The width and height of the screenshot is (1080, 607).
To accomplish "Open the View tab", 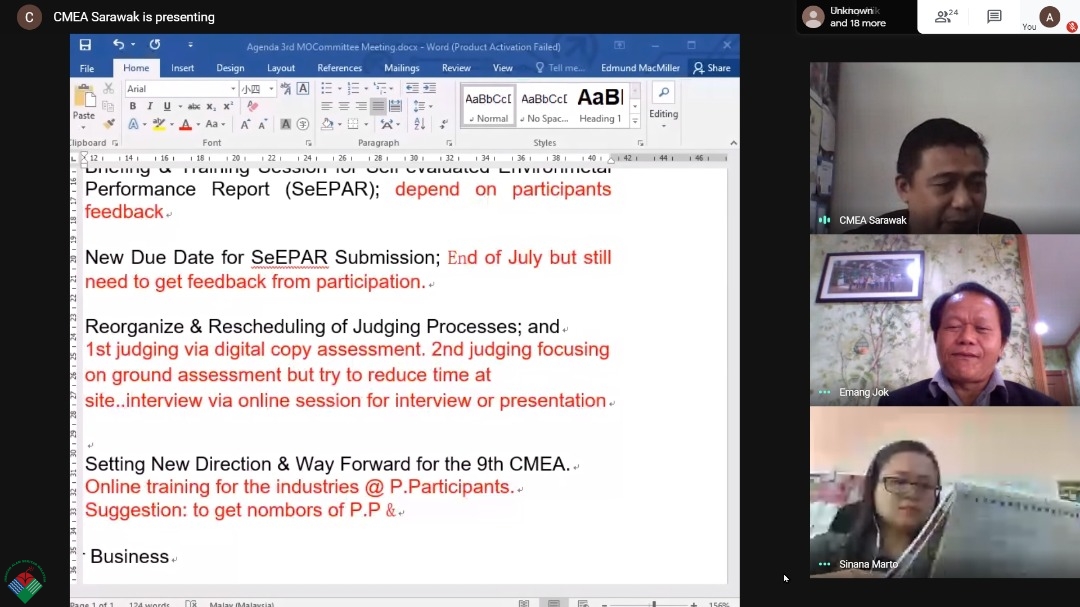I will coord(503,68).
